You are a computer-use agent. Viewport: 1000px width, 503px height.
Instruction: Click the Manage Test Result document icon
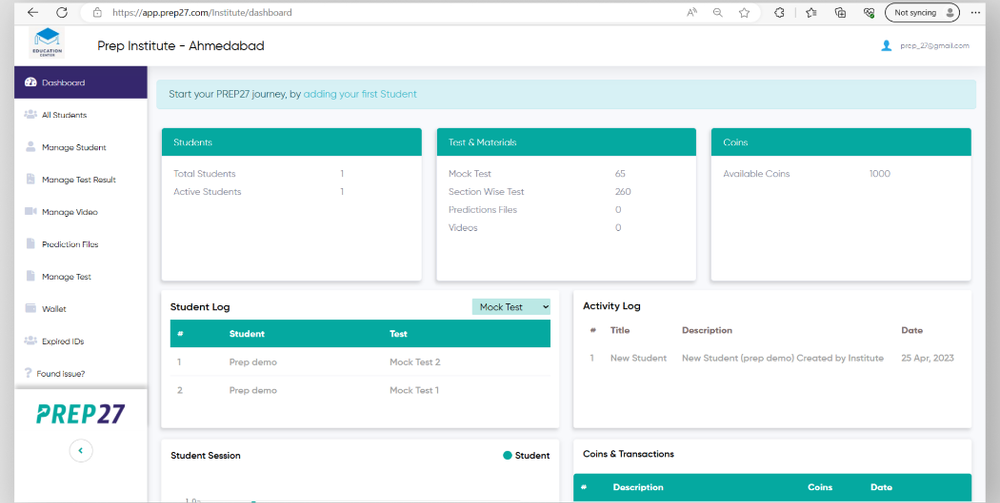coord(30,179)
